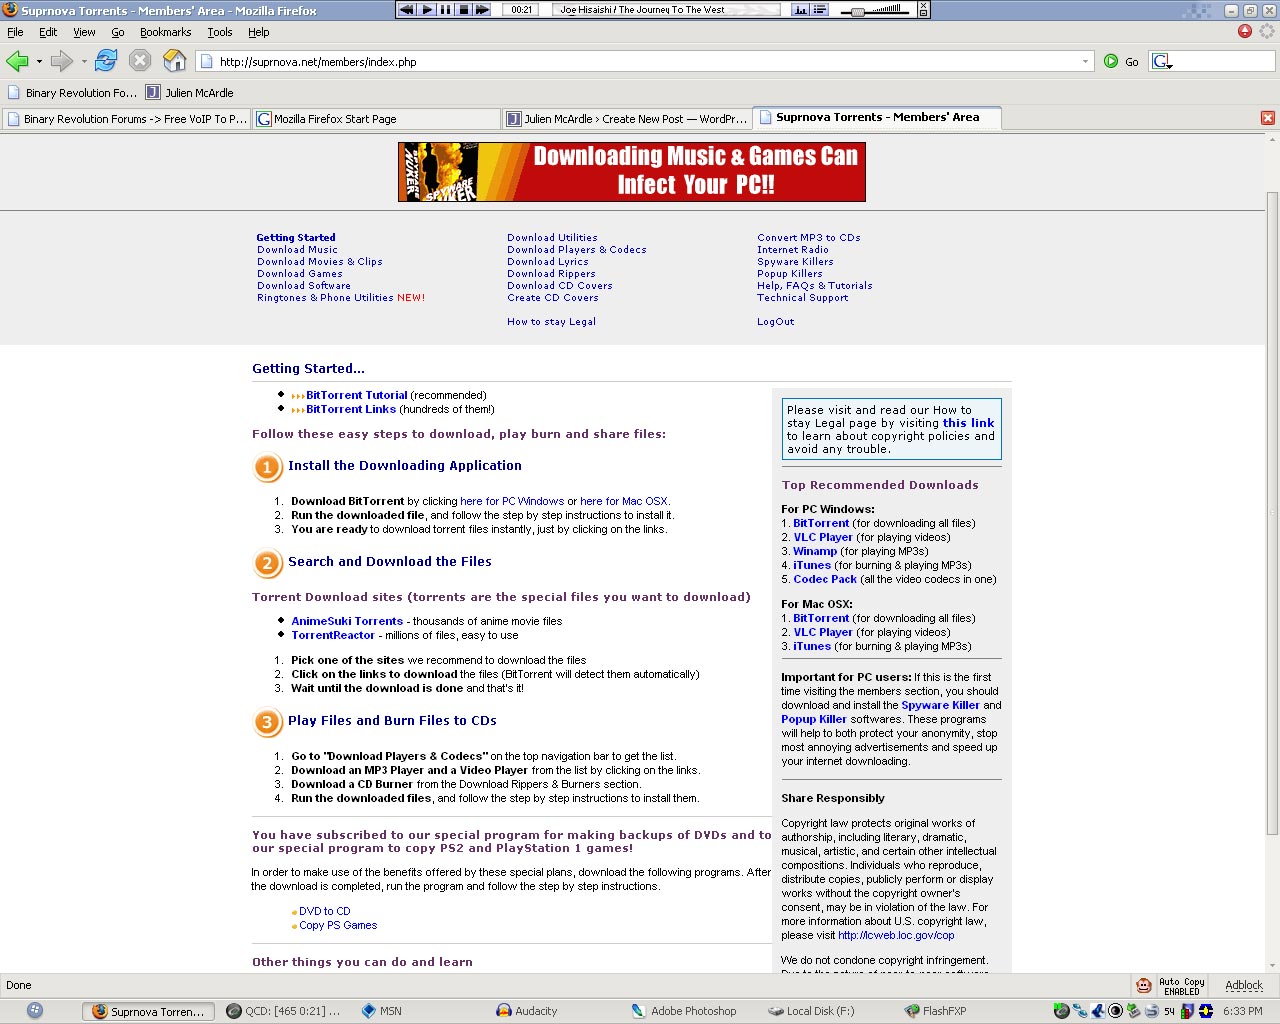Open the Go menu

click(x=118, y=32)
